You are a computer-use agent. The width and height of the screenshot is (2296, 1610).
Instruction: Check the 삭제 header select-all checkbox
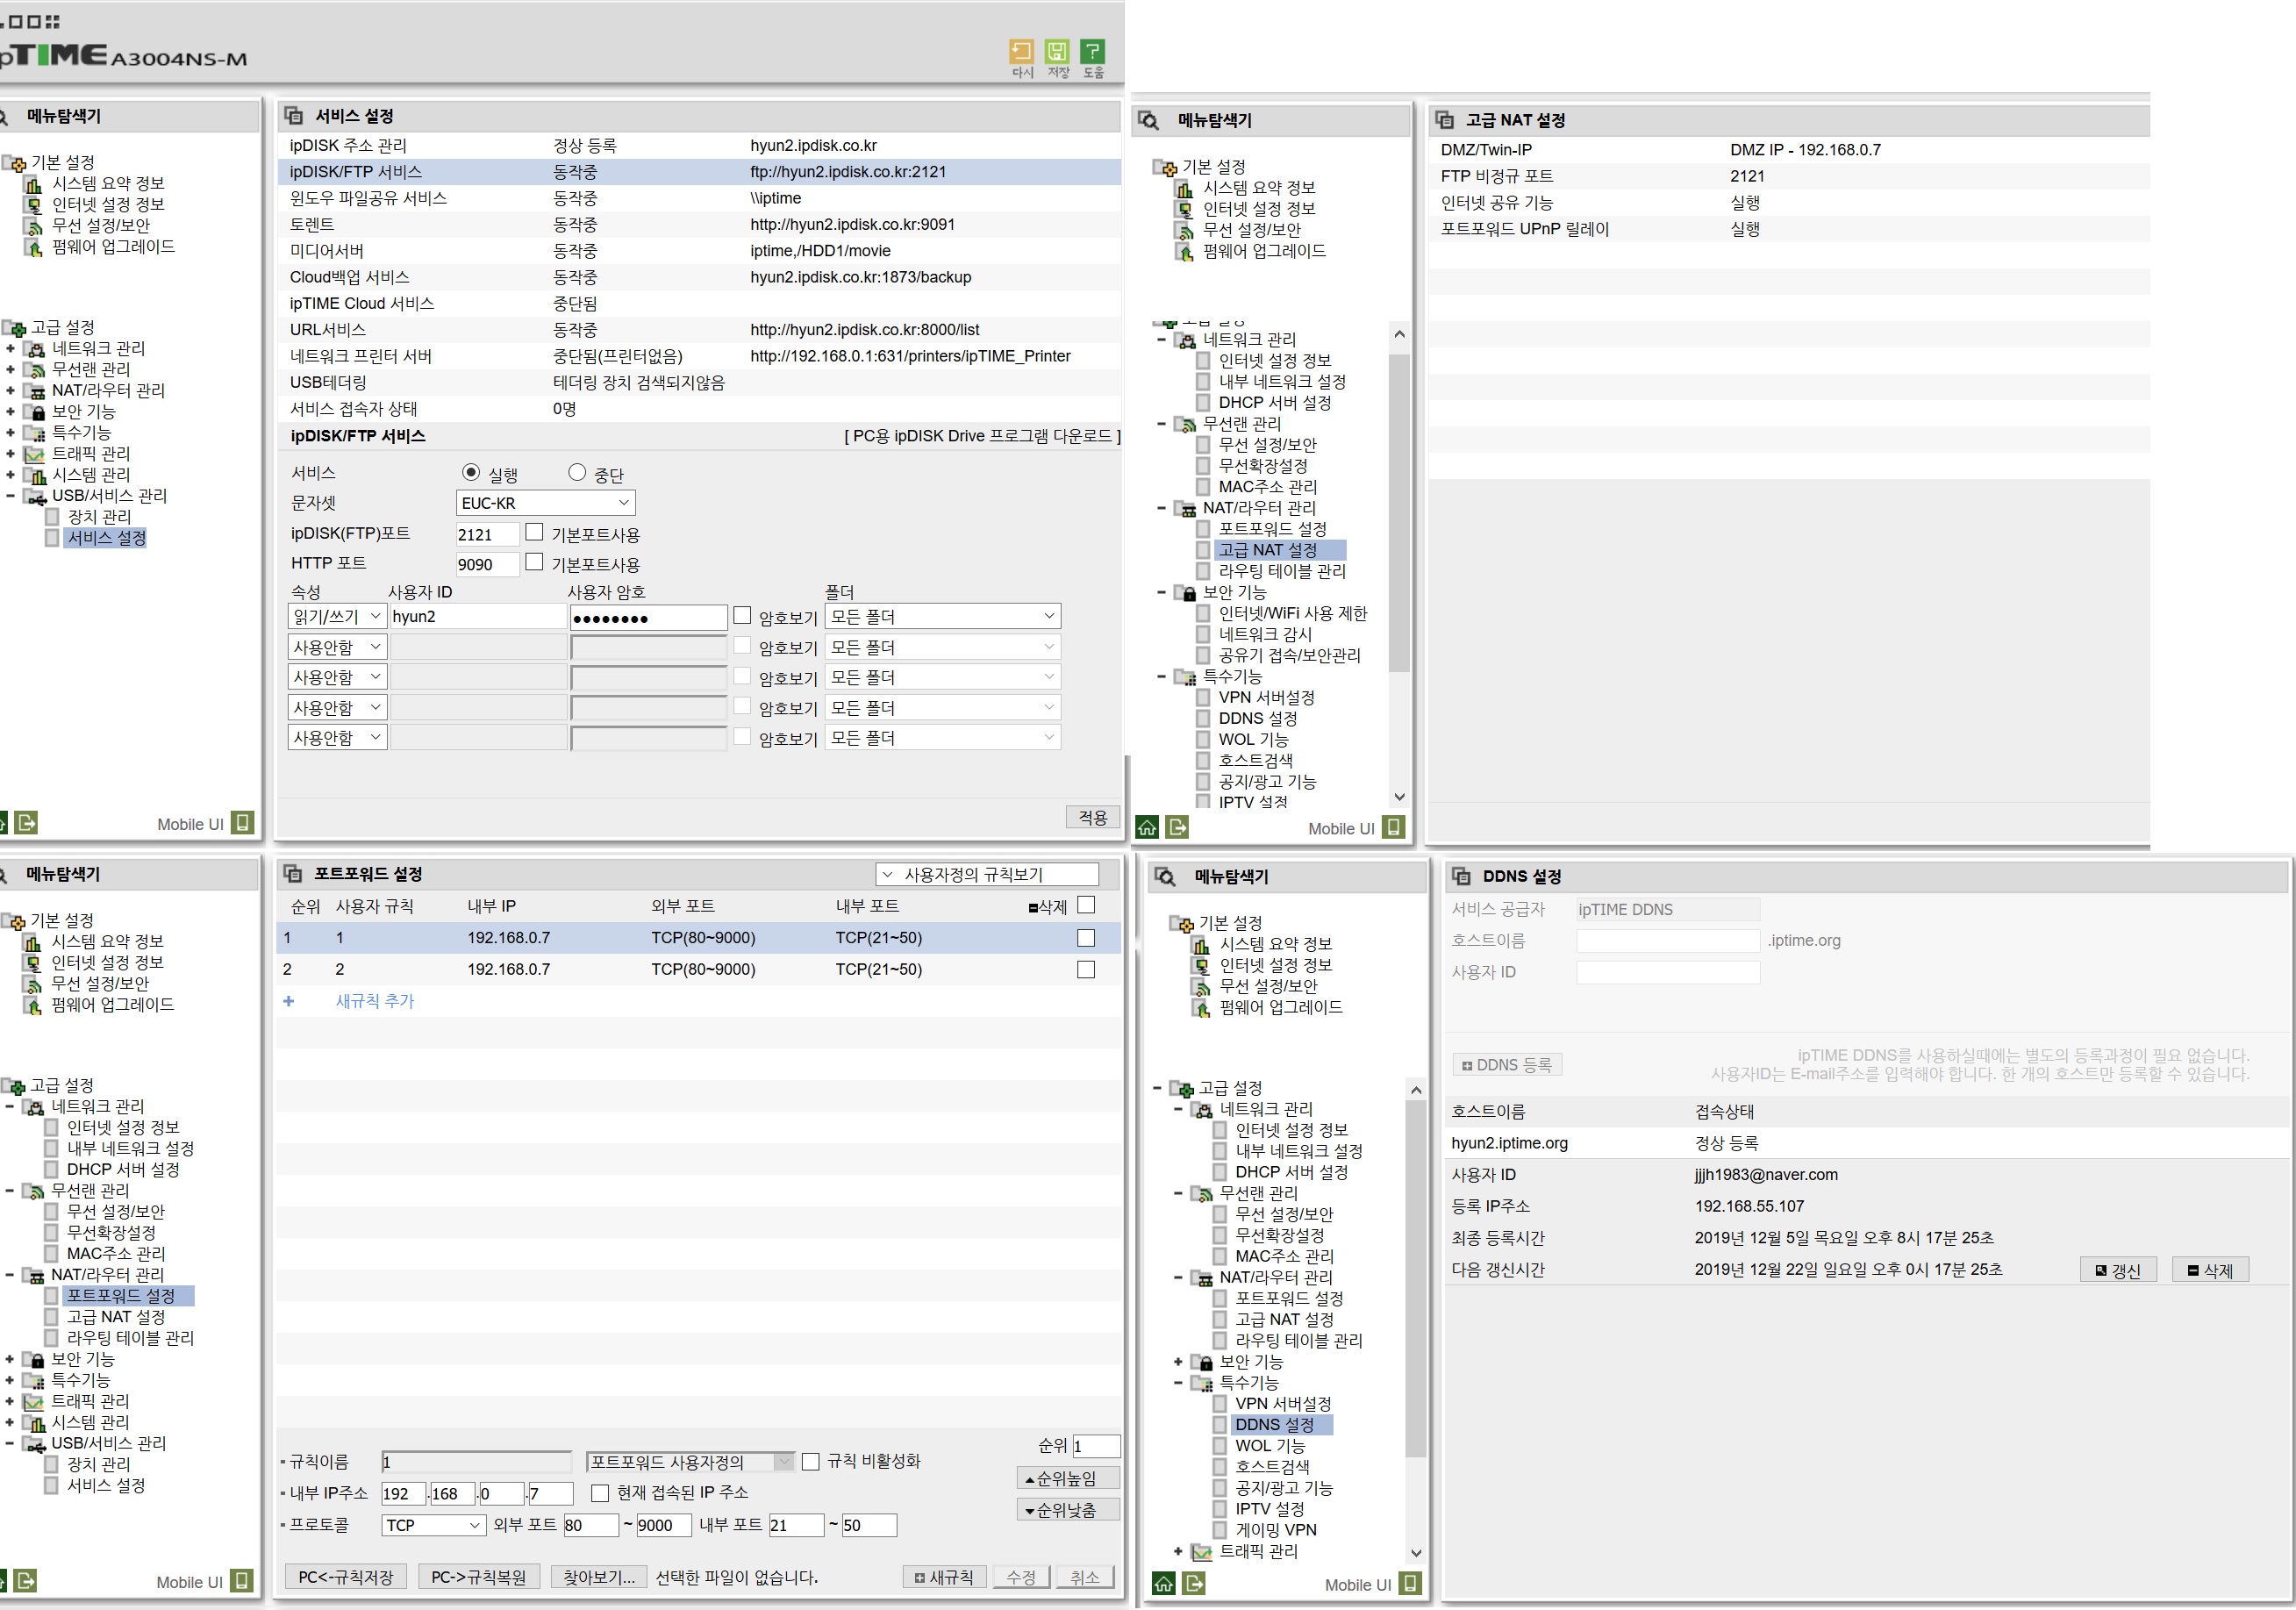coord(1086,905)
